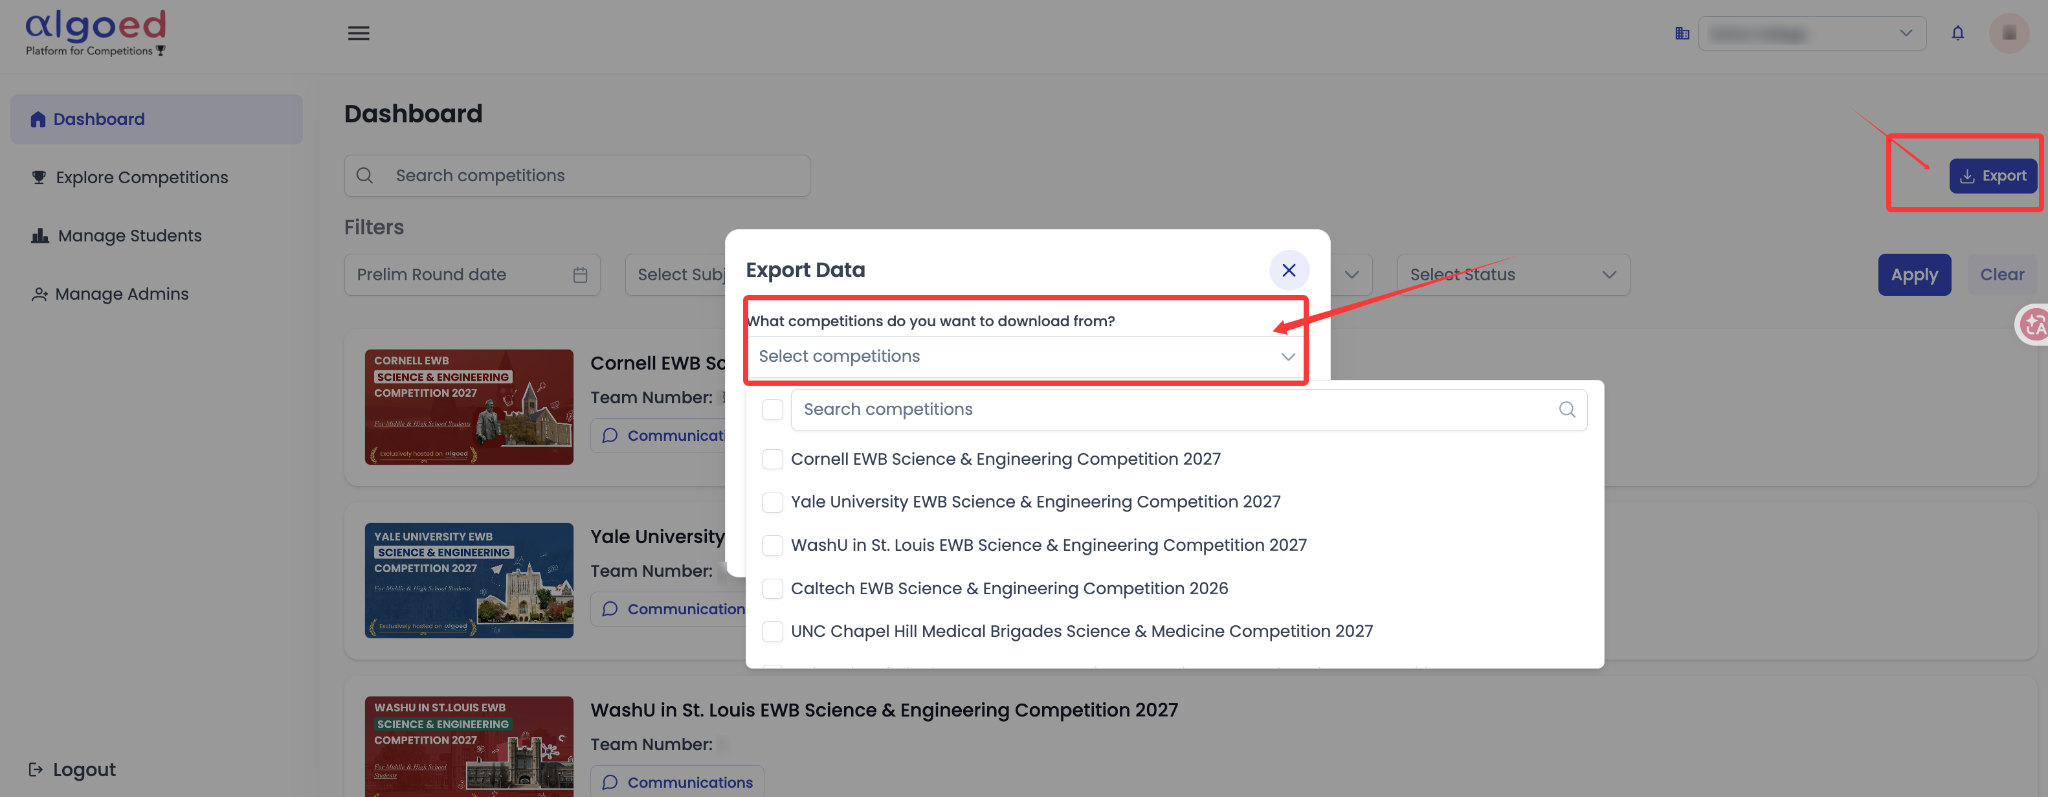Image resolution: width=2048 pixels, height=797 pixels.
Task: Close the Export Data dialog
Action: [x=1289, y=270]
